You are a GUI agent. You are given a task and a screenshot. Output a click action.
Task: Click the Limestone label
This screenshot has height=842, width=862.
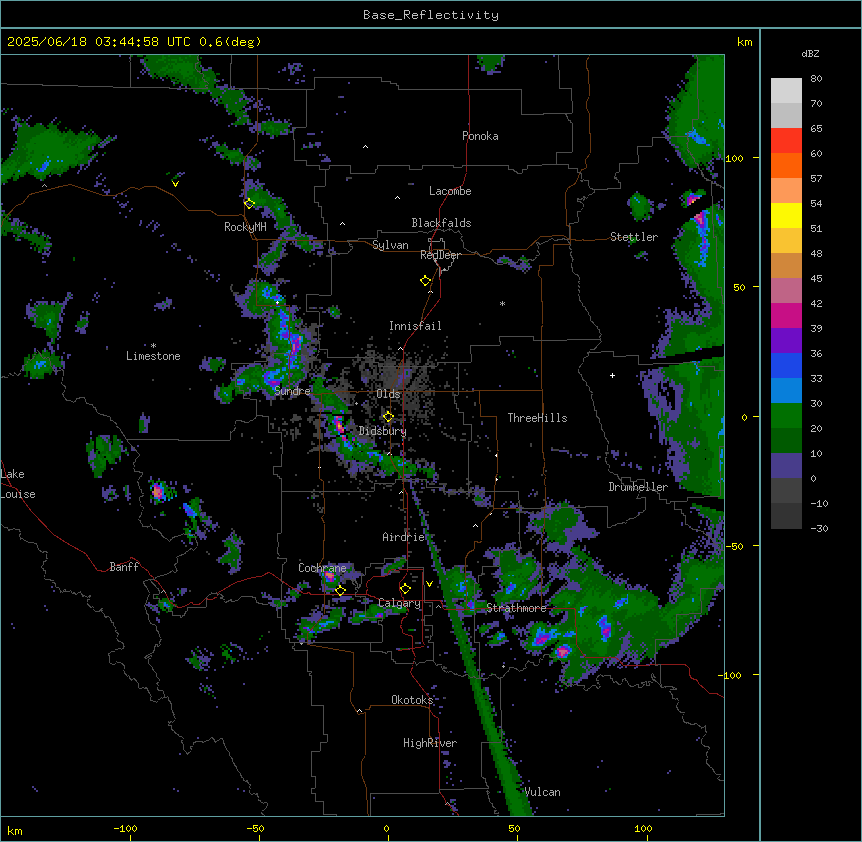[153, 356]
